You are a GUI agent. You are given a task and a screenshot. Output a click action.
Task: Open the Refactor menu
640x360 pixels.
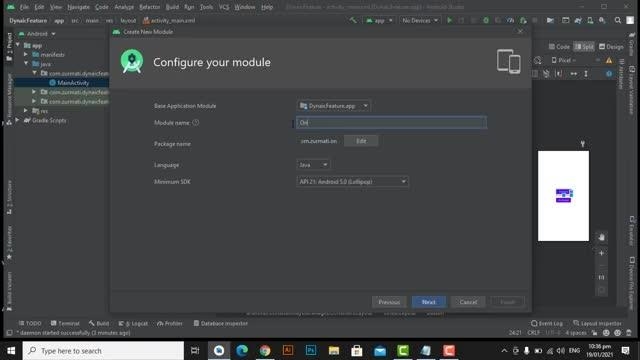point(149,7)
